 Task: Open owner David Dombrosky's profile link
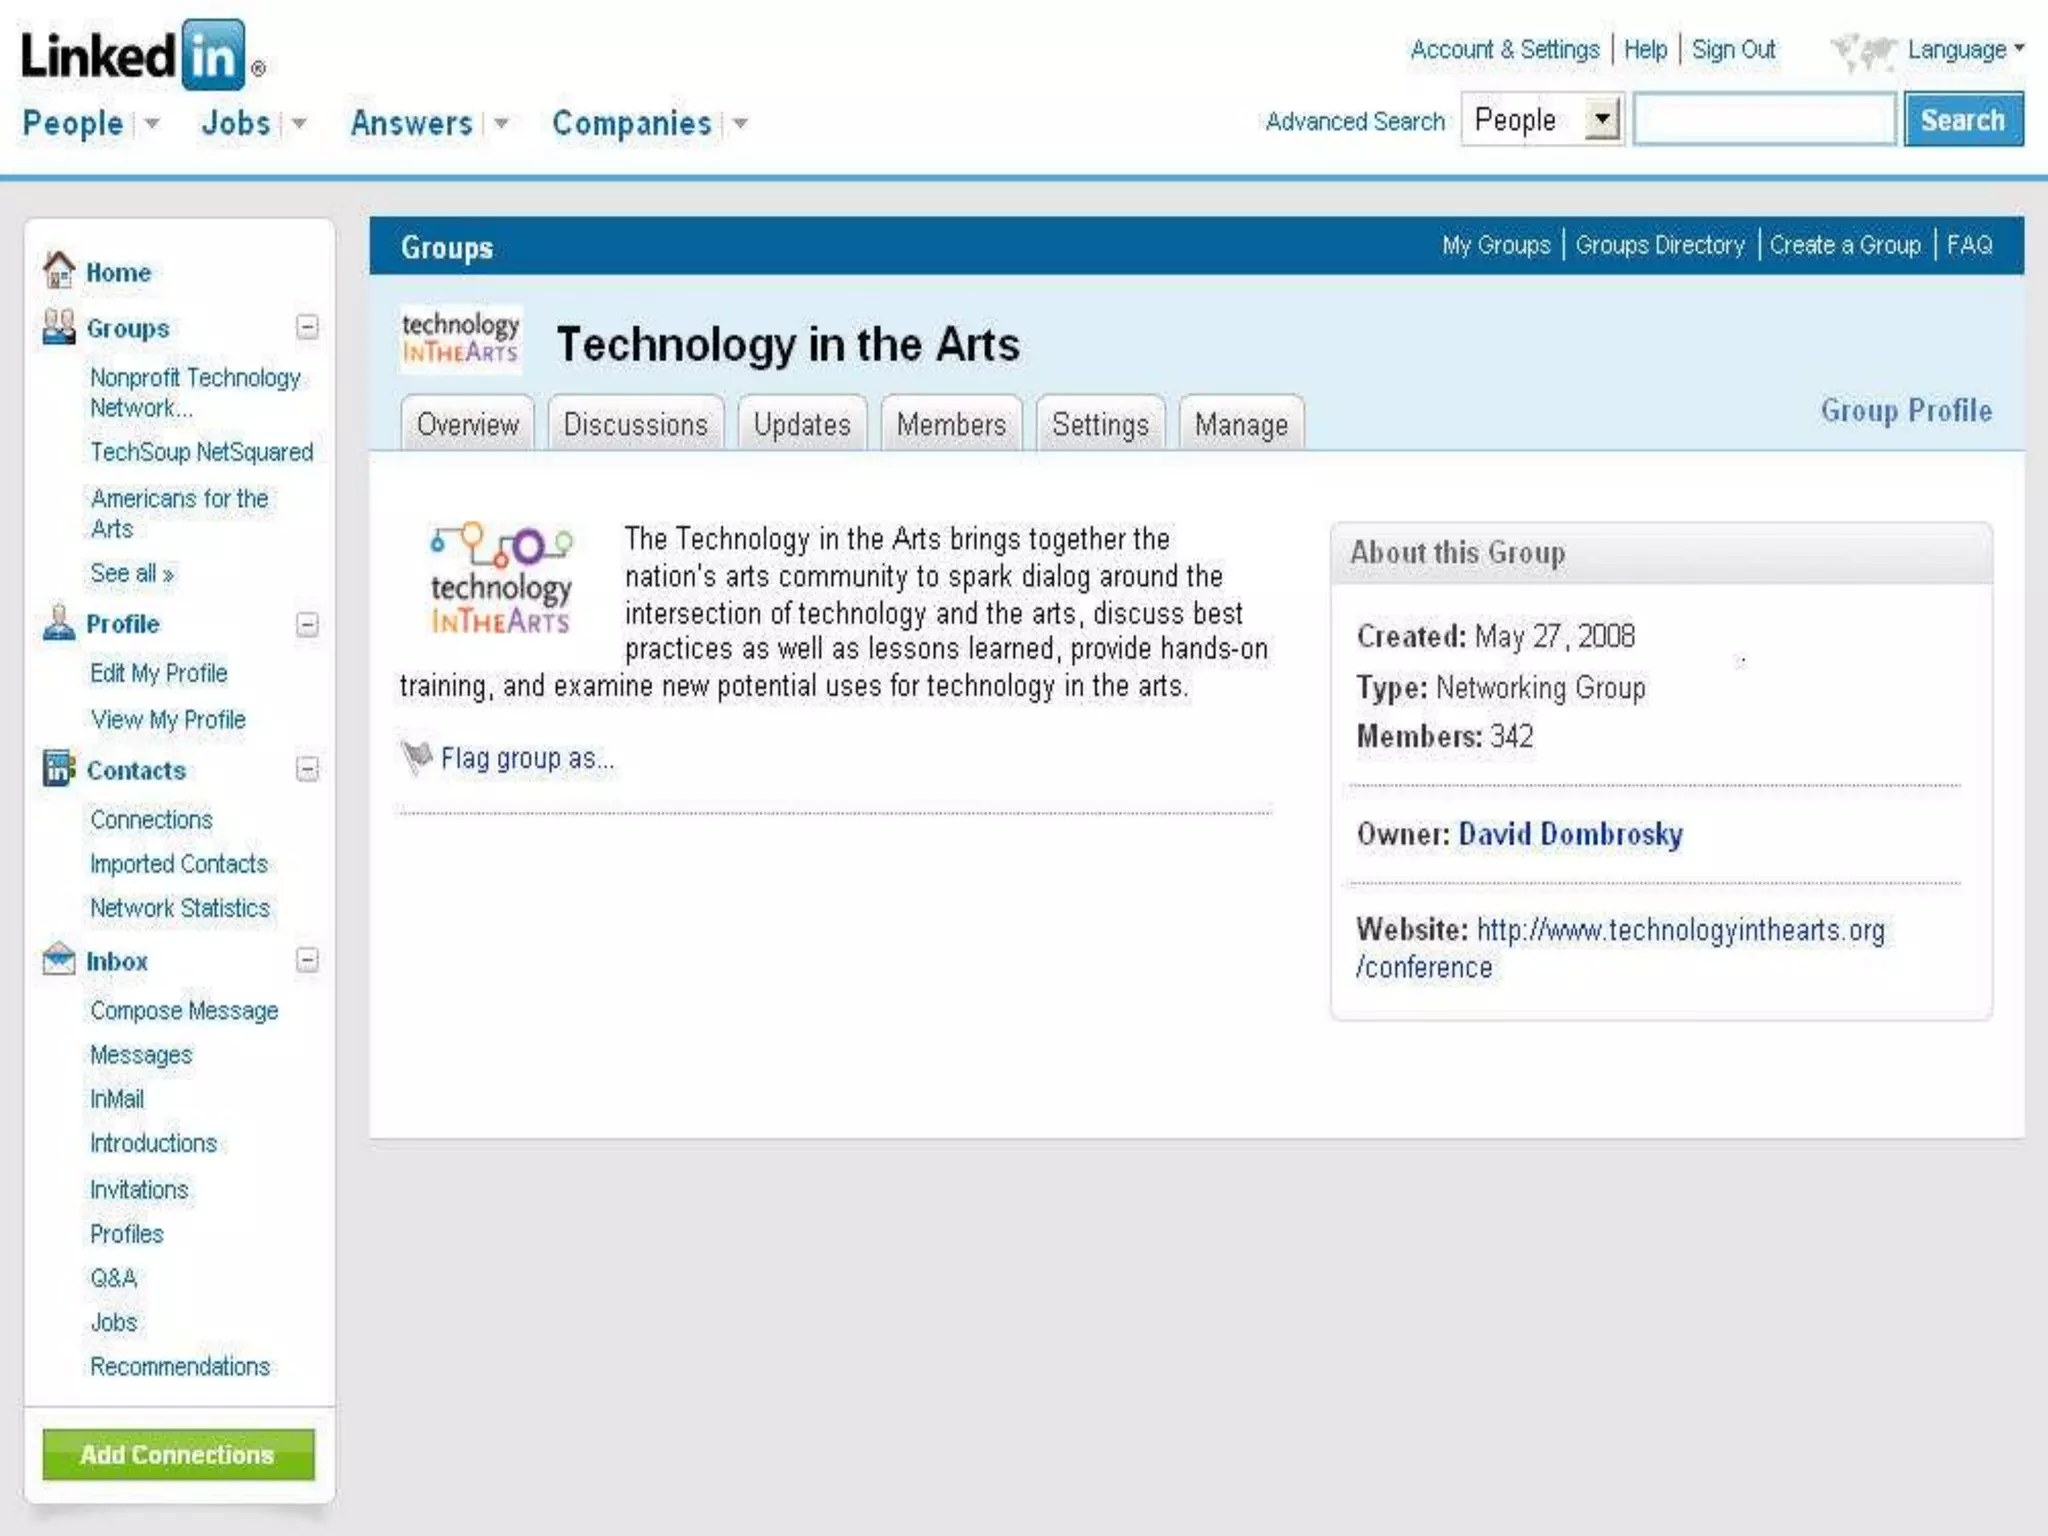[1570, 834]
